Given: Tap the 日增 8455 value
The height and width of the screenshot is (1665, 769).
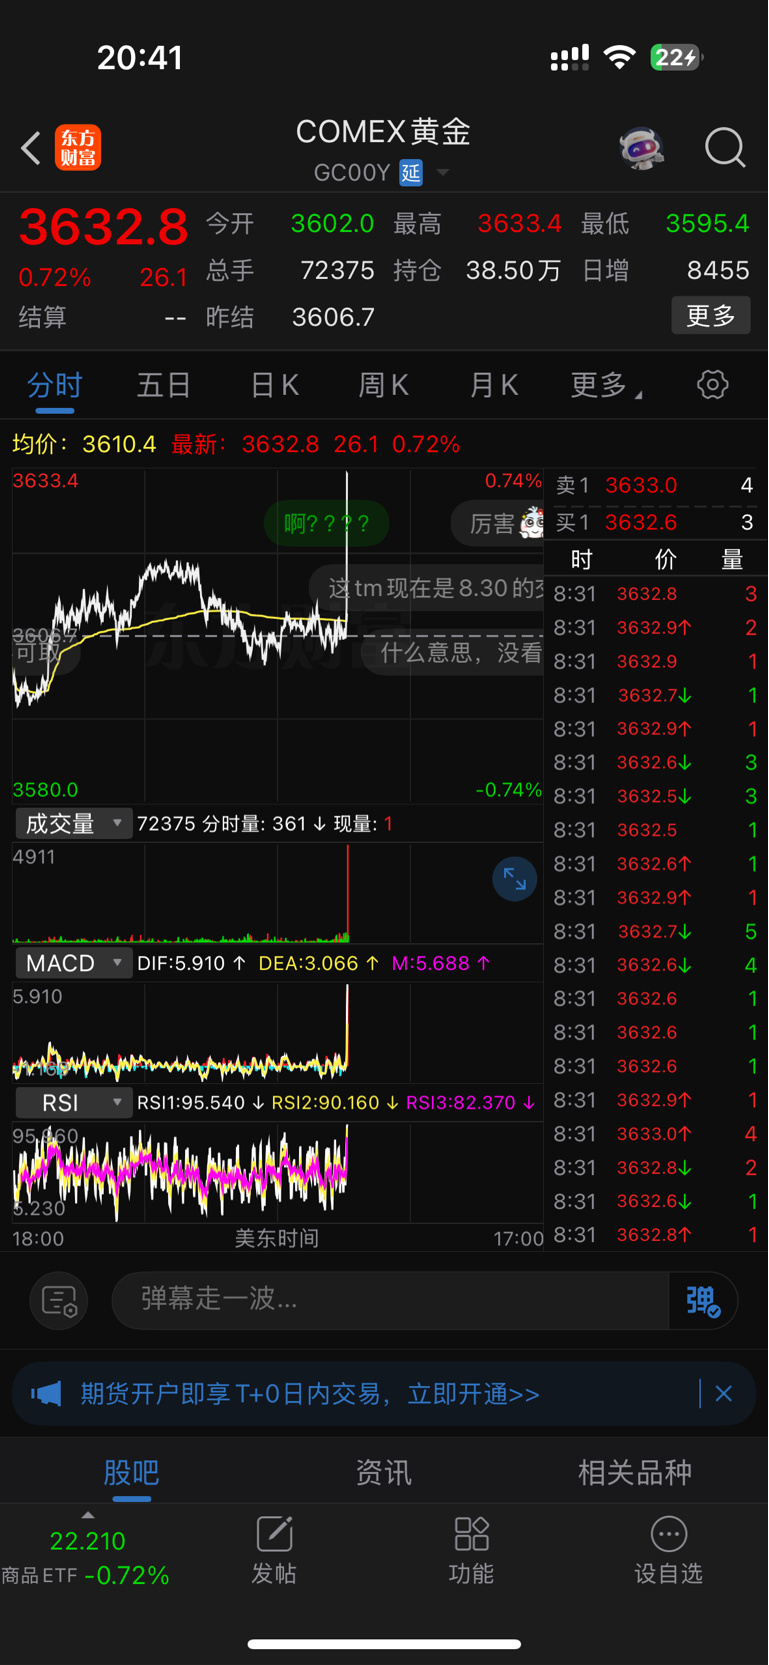Looking at the screenshot, I should (x=718, y=270).
